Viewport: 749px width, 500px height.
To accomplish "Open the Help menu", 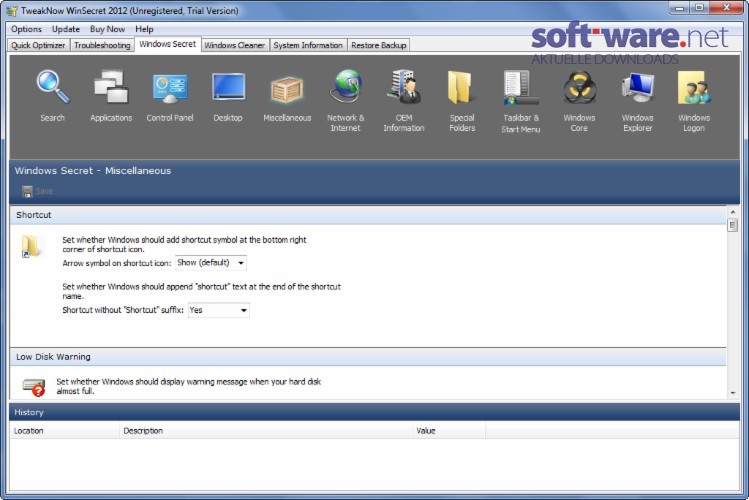I will tap(144, 29).
